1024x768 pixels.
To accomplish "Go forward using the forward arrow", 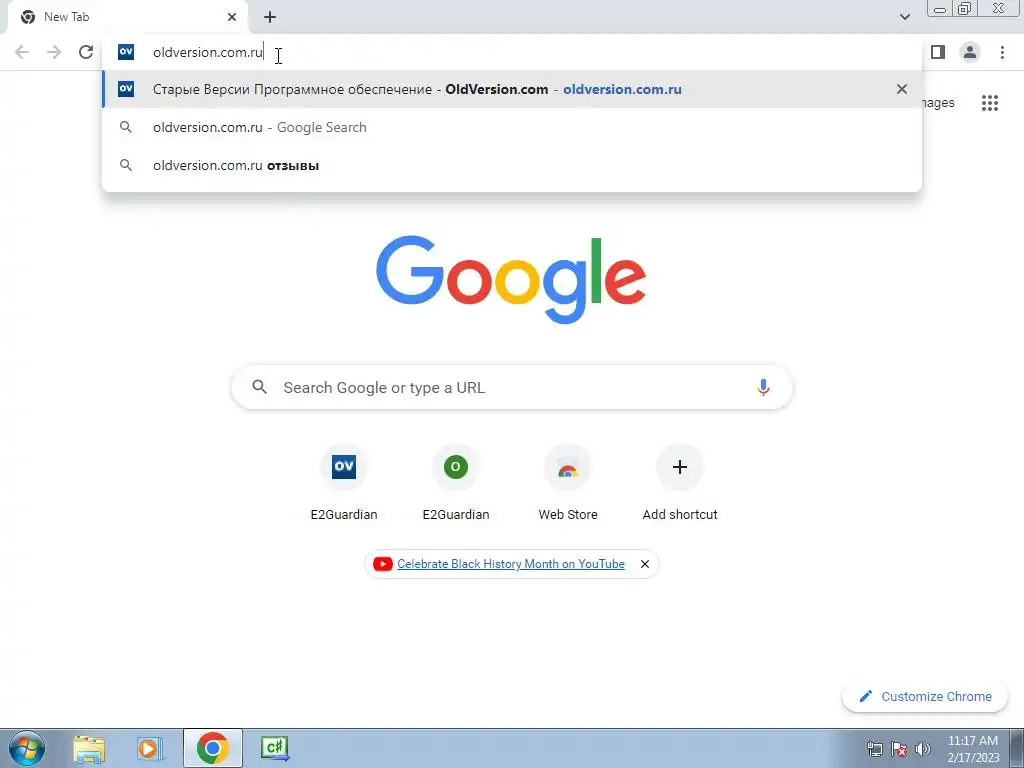I will (x=54, y=52).
